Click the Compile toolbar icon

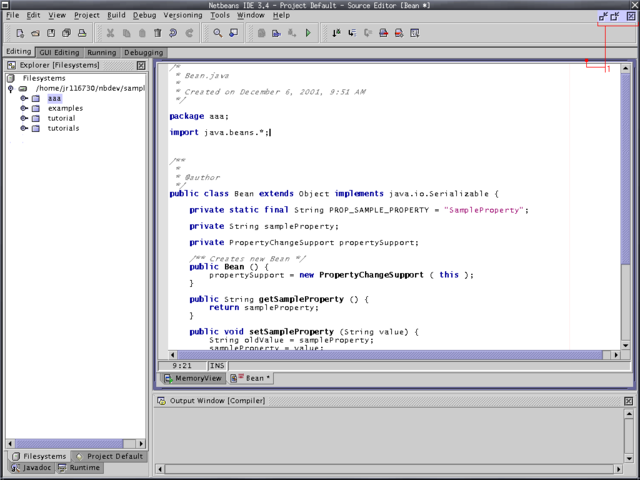262,33
